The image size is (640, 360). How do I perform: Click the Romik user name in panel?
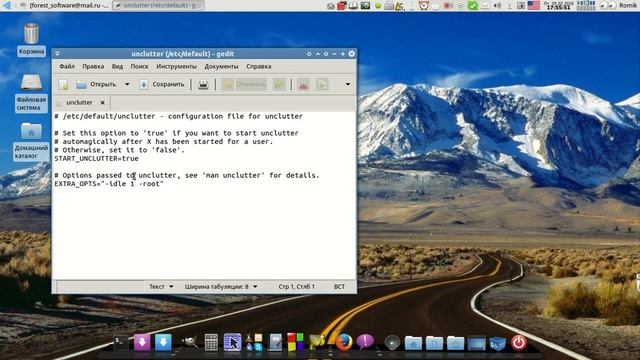click(x=629, y=5)
